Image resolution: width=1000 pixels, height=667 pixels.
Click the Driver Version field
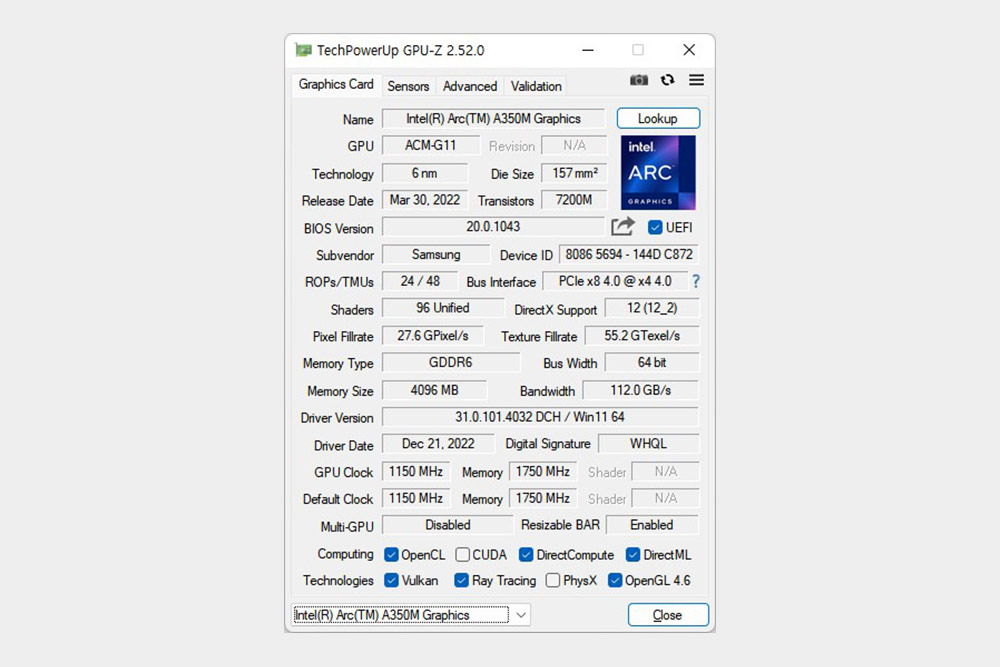540,417
